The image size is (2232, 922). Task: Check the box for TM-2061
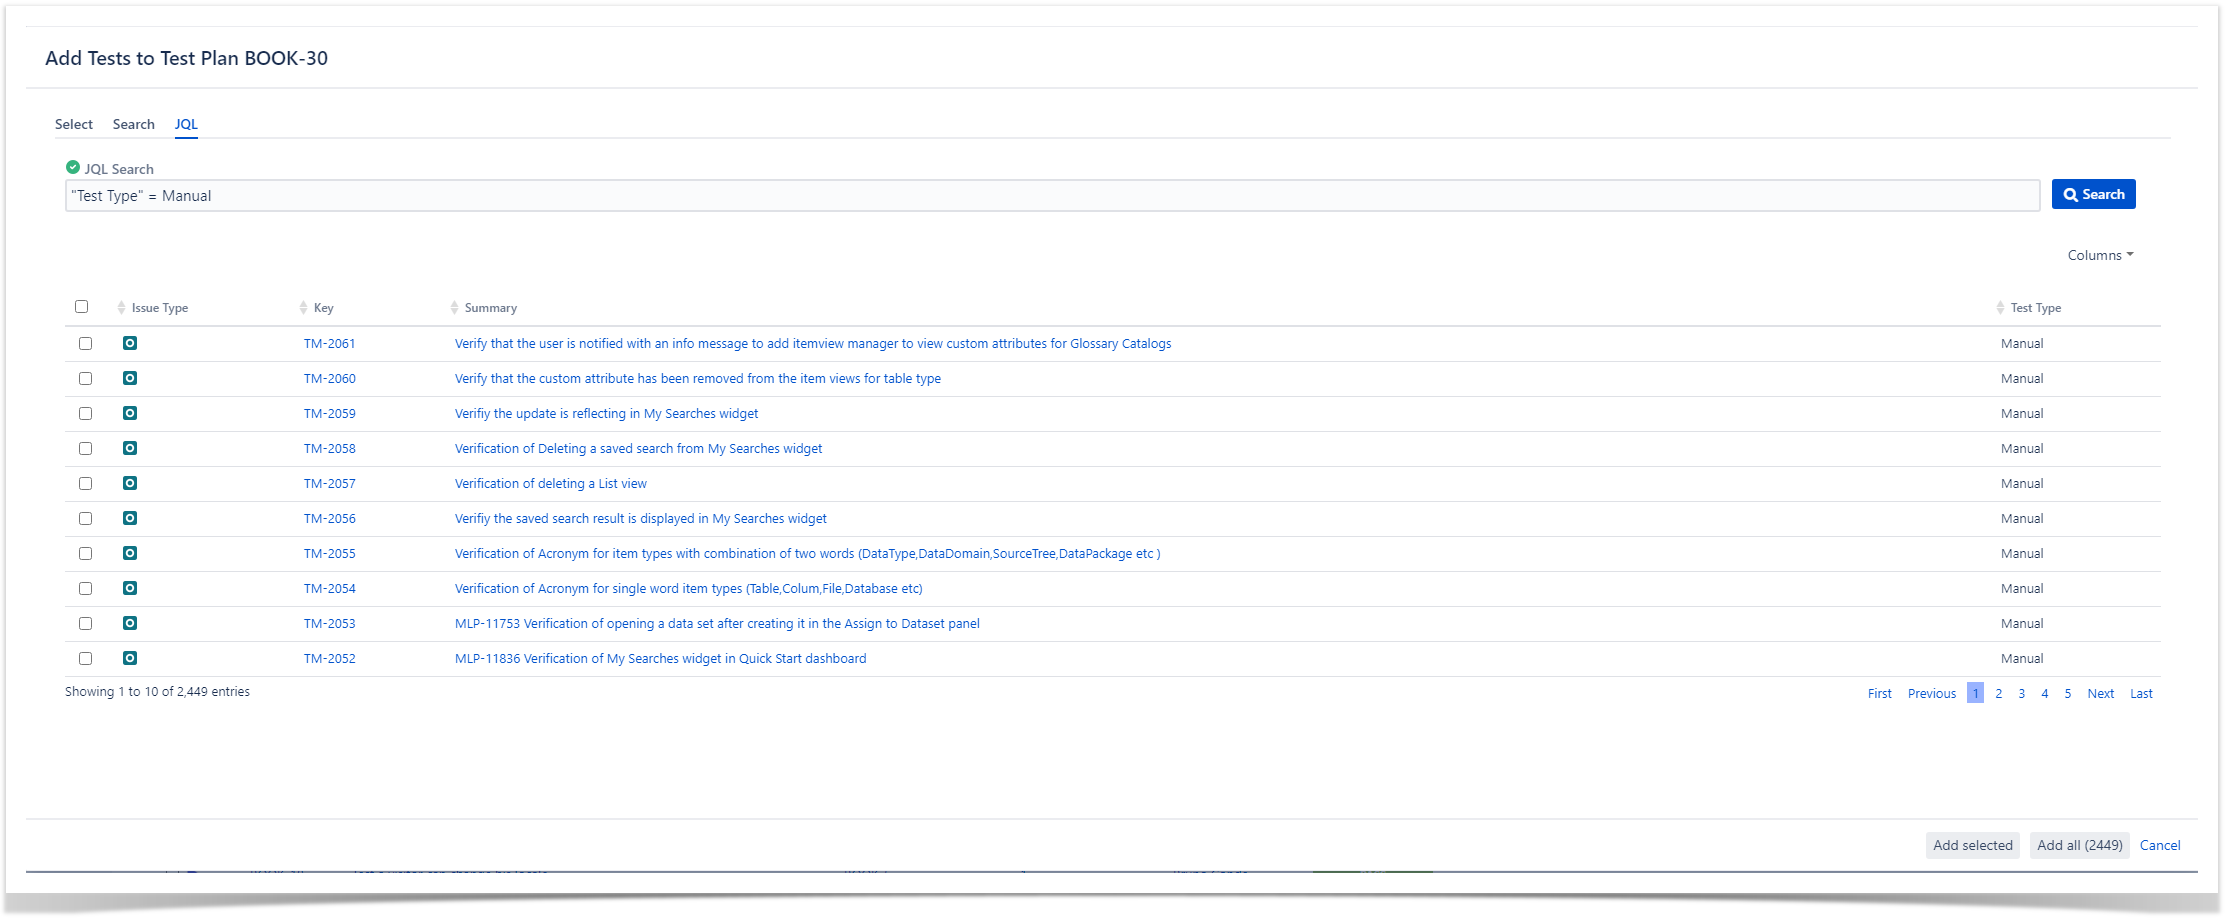pyautogui.click(x=86, y=343)
